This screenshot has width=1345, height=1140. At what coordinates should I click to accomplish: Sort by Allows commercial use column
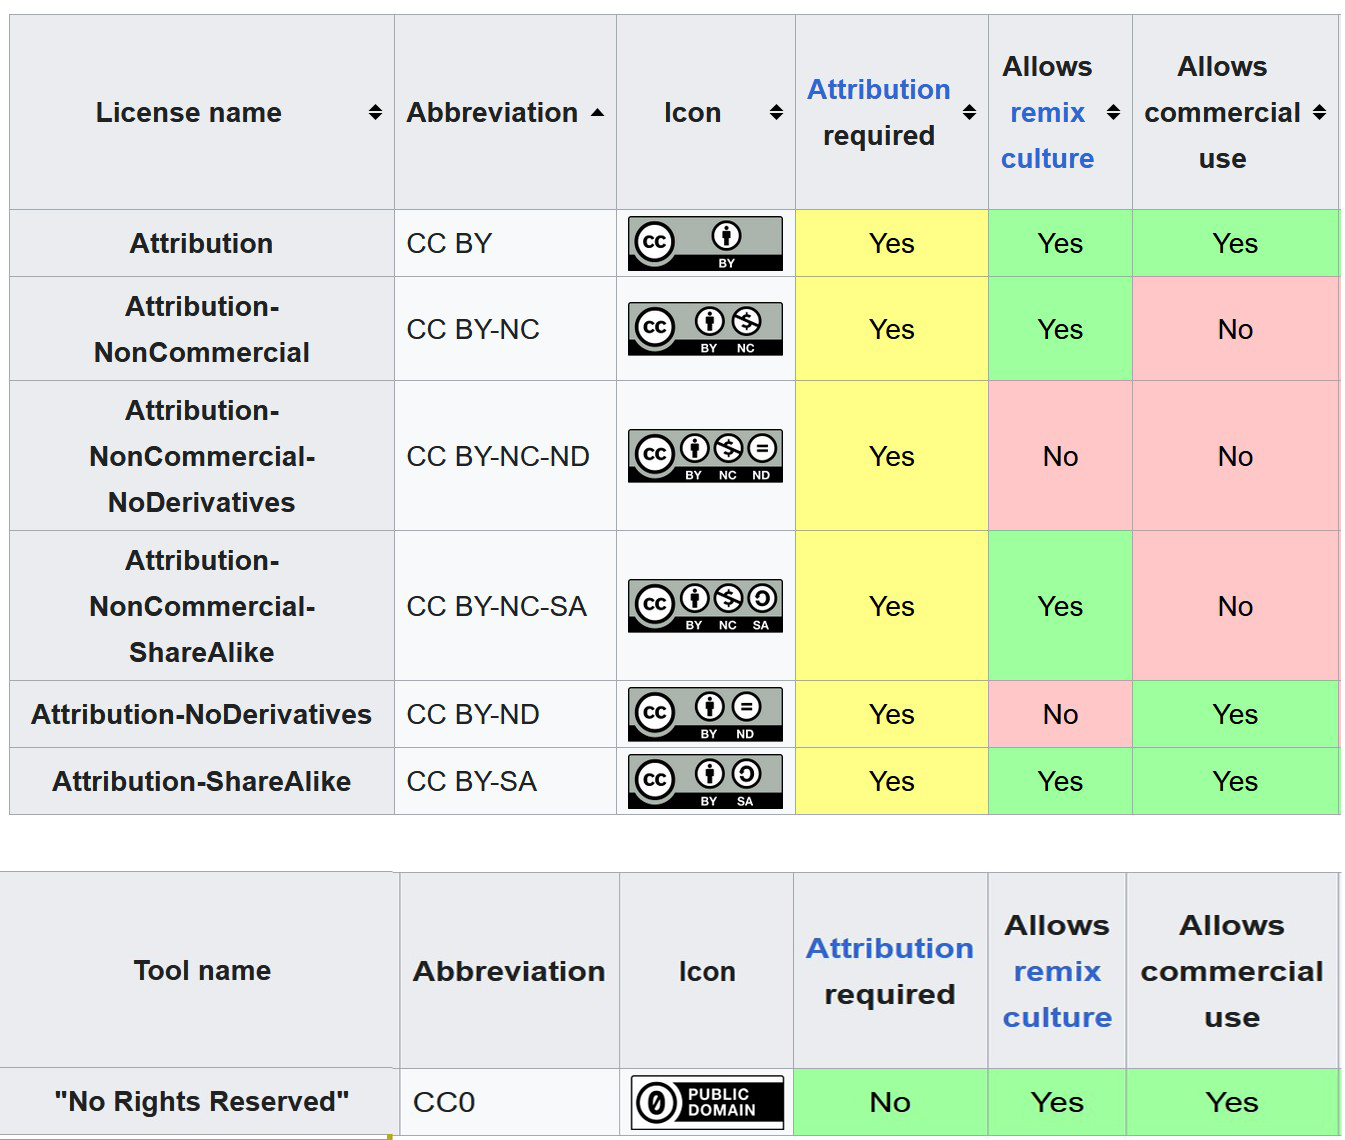[x=1319, y=112]
